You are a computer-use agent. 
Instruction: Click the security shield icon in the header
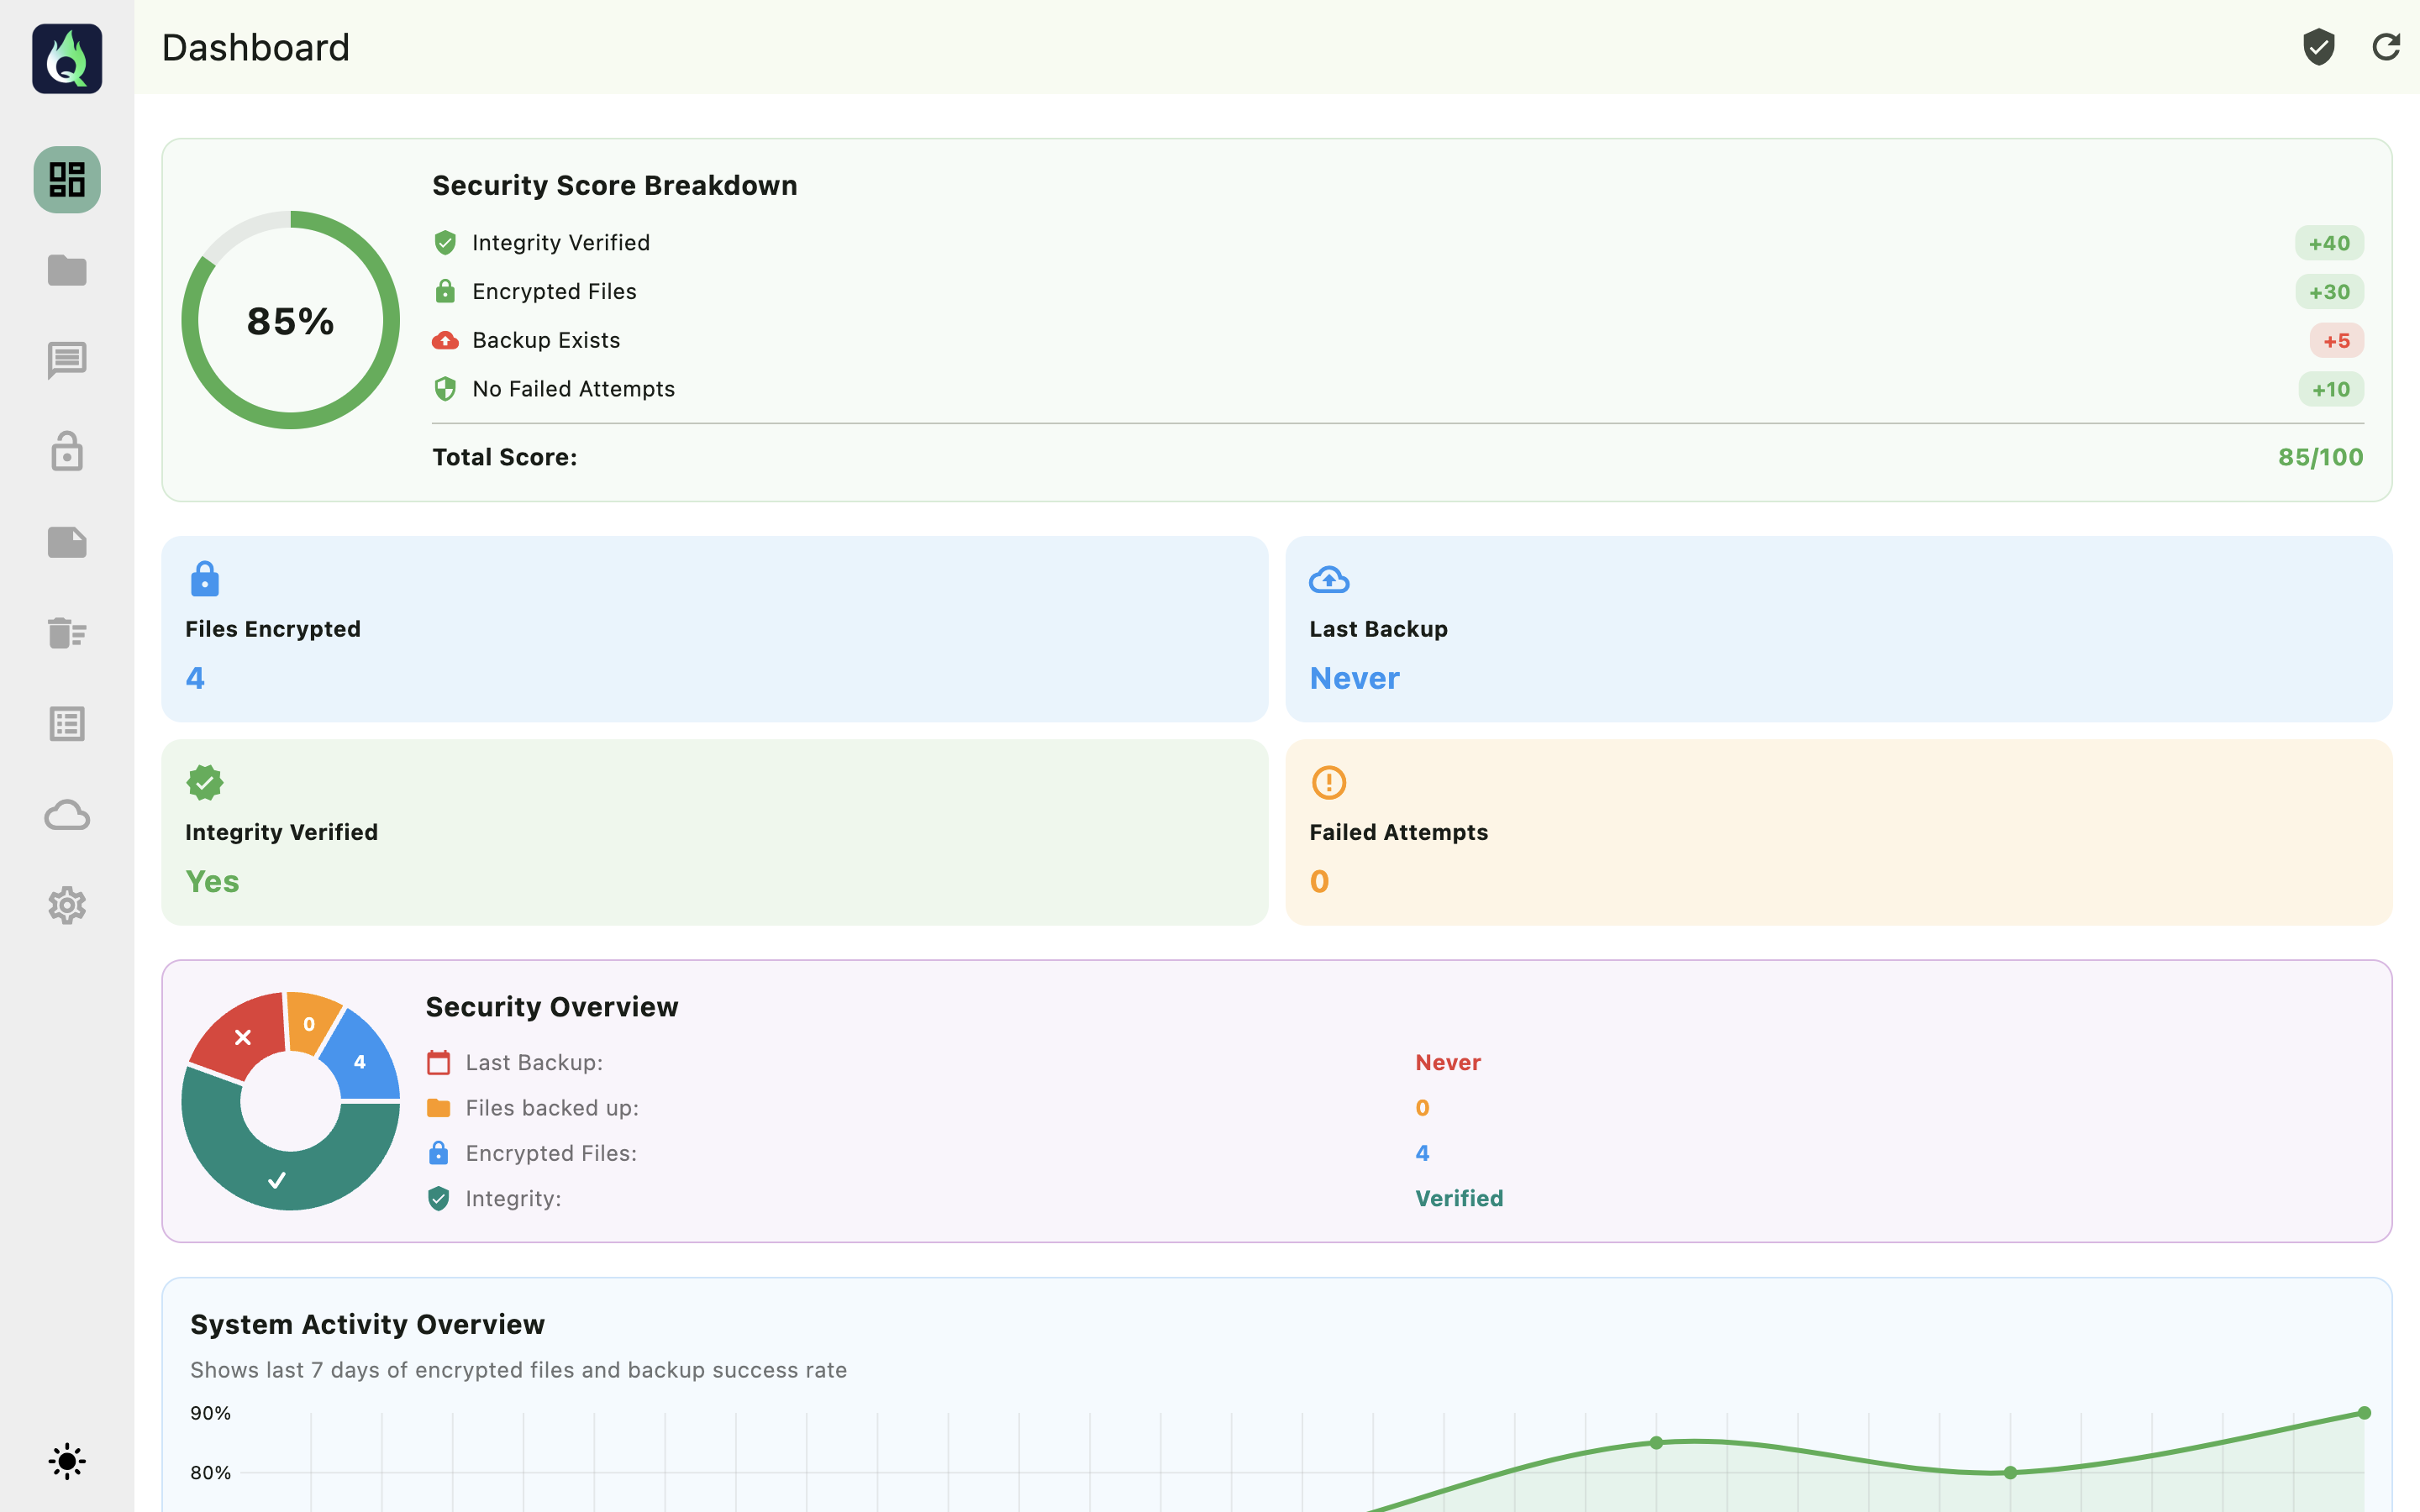click(2319, 47)
